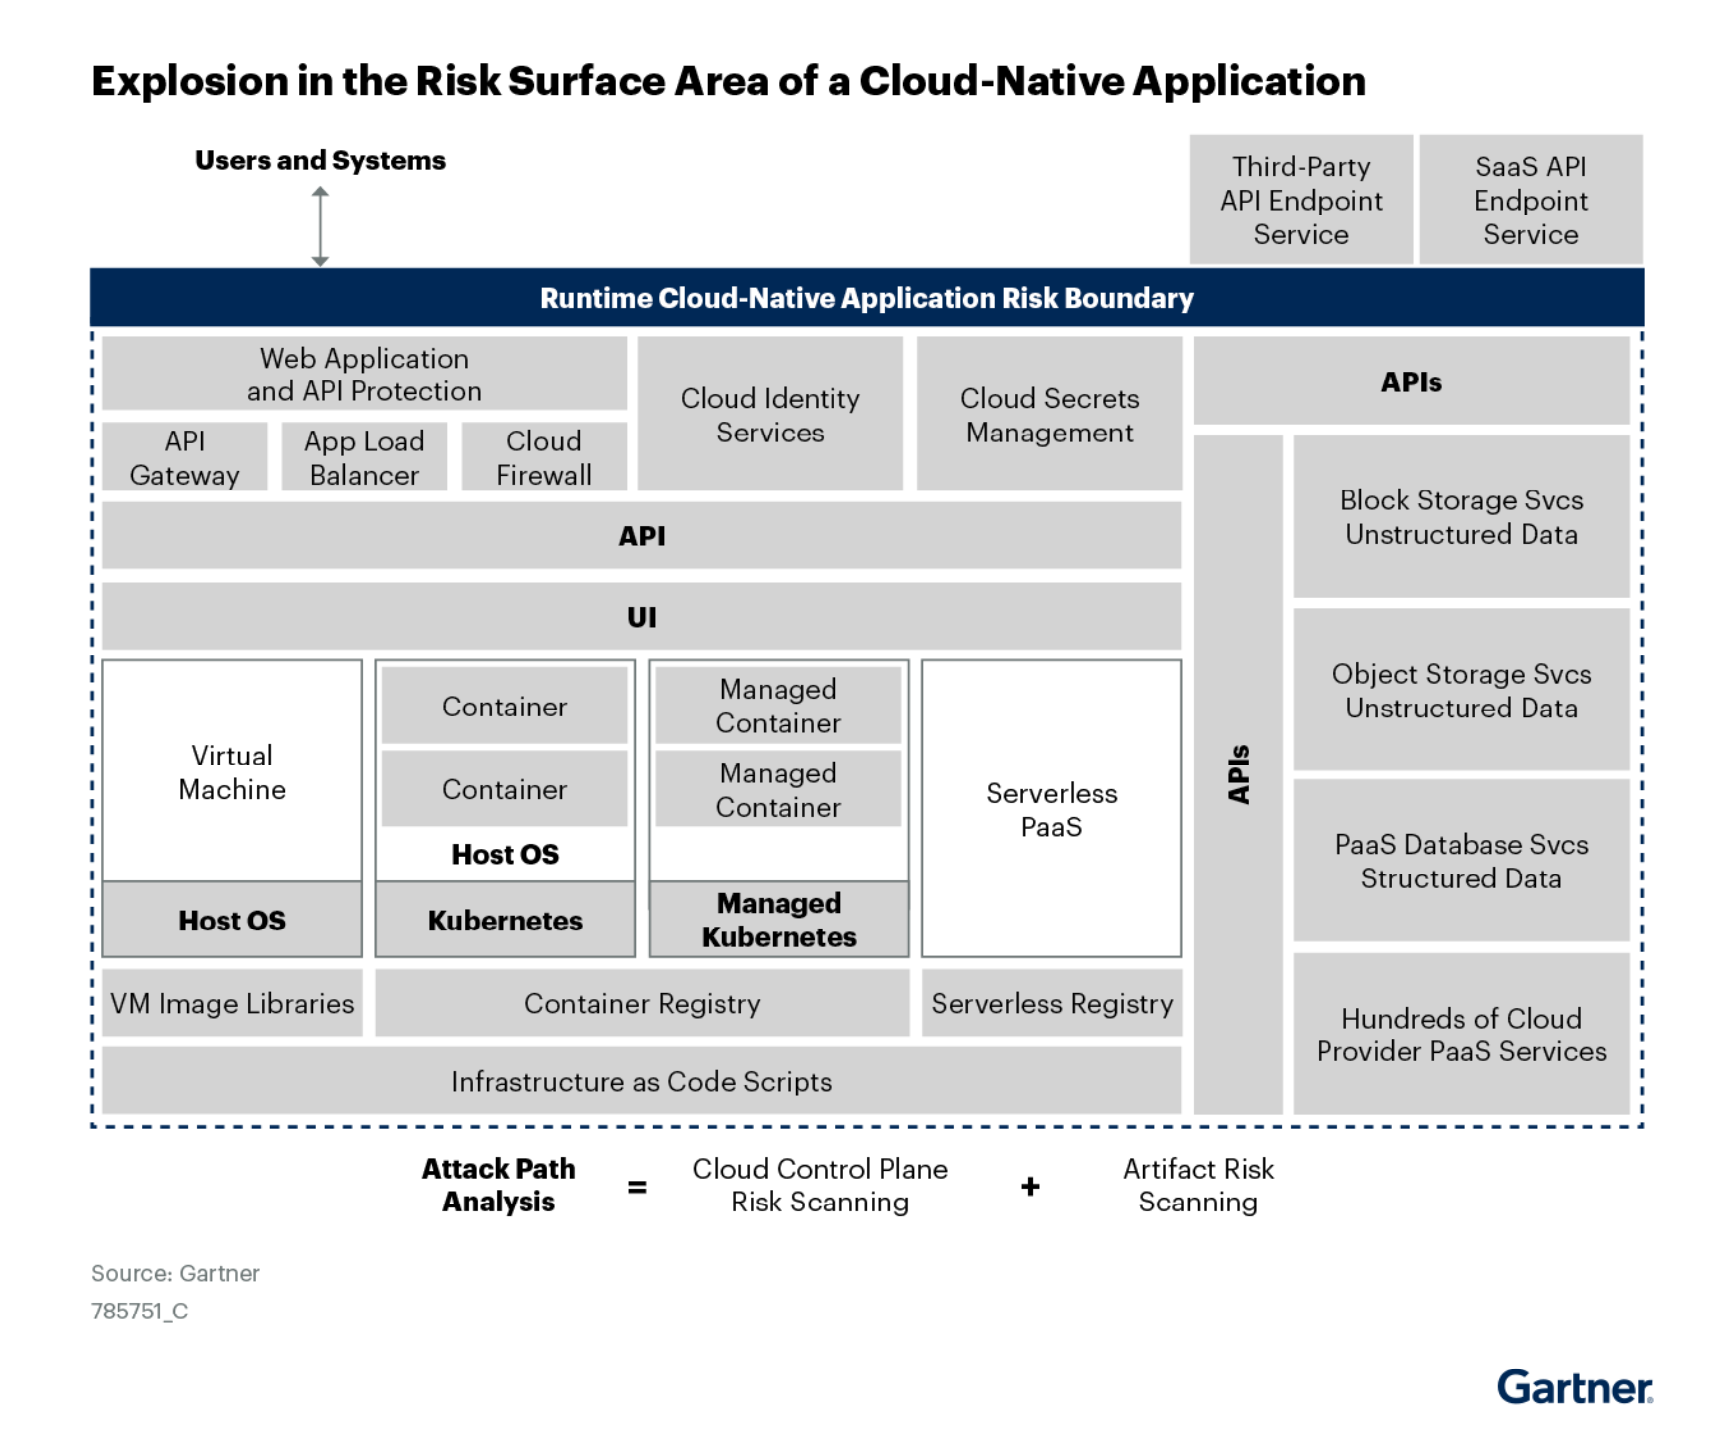Click the Cloud Identity Services box
1710x1436 pixels.
pyautogui.click(x=768, y=413)
